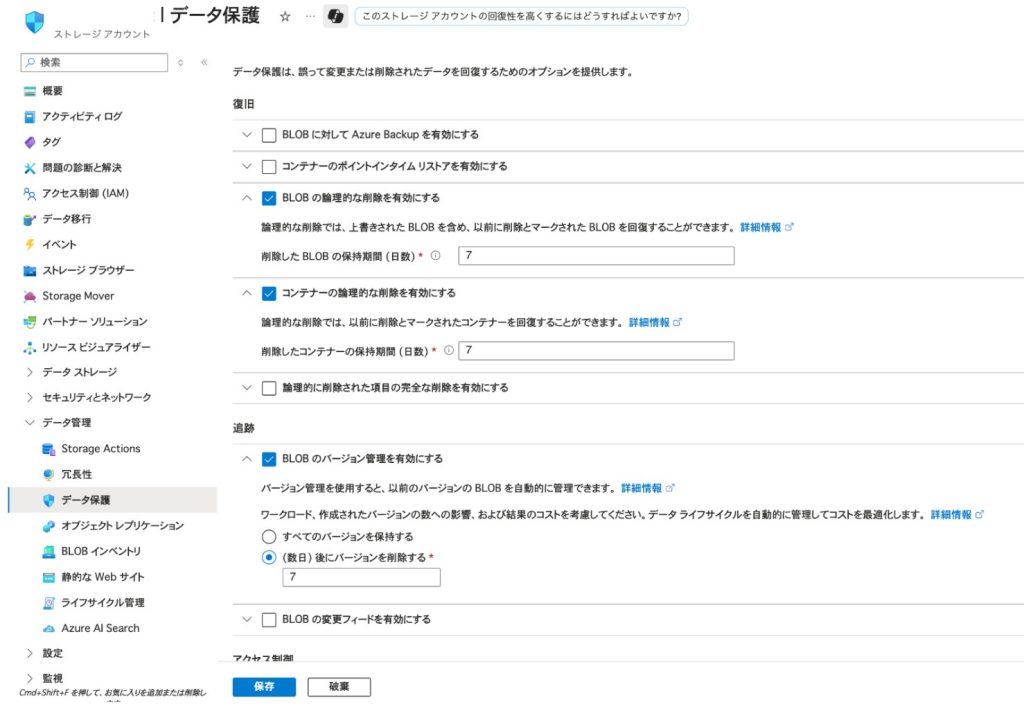
Task: Collapse sidebar with double chevron icon
Action: (204, 62)
